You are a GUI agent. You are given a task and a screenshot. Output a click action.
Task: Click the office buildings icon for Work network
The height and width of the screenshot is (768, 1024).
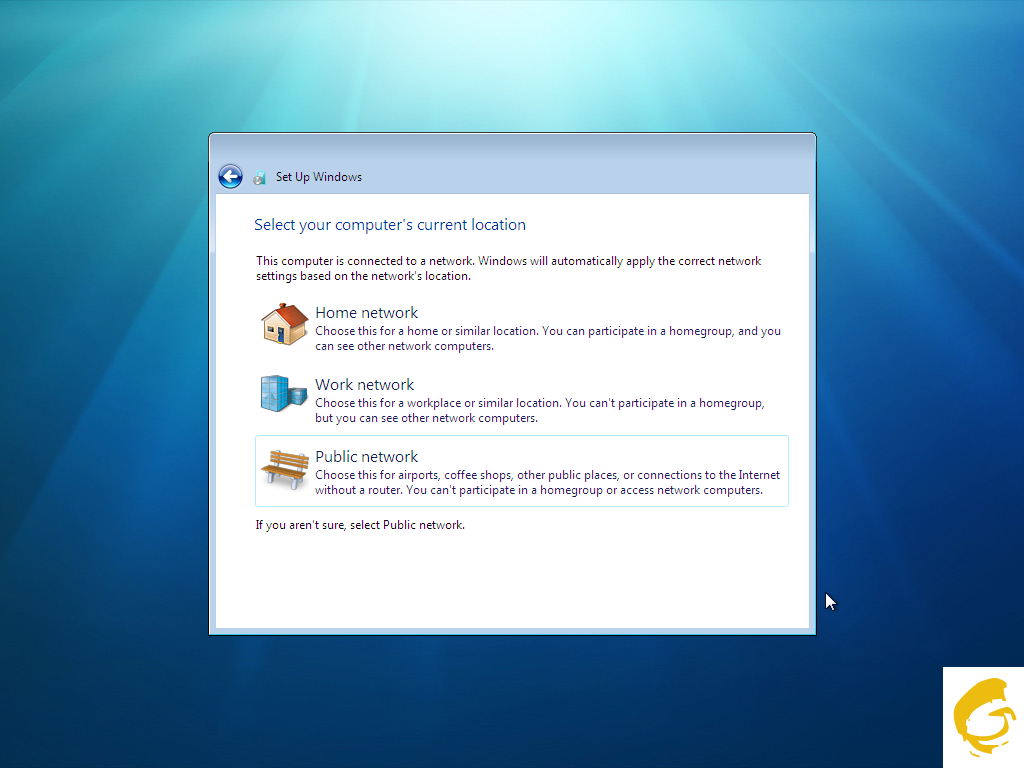(x=283, y=394)
